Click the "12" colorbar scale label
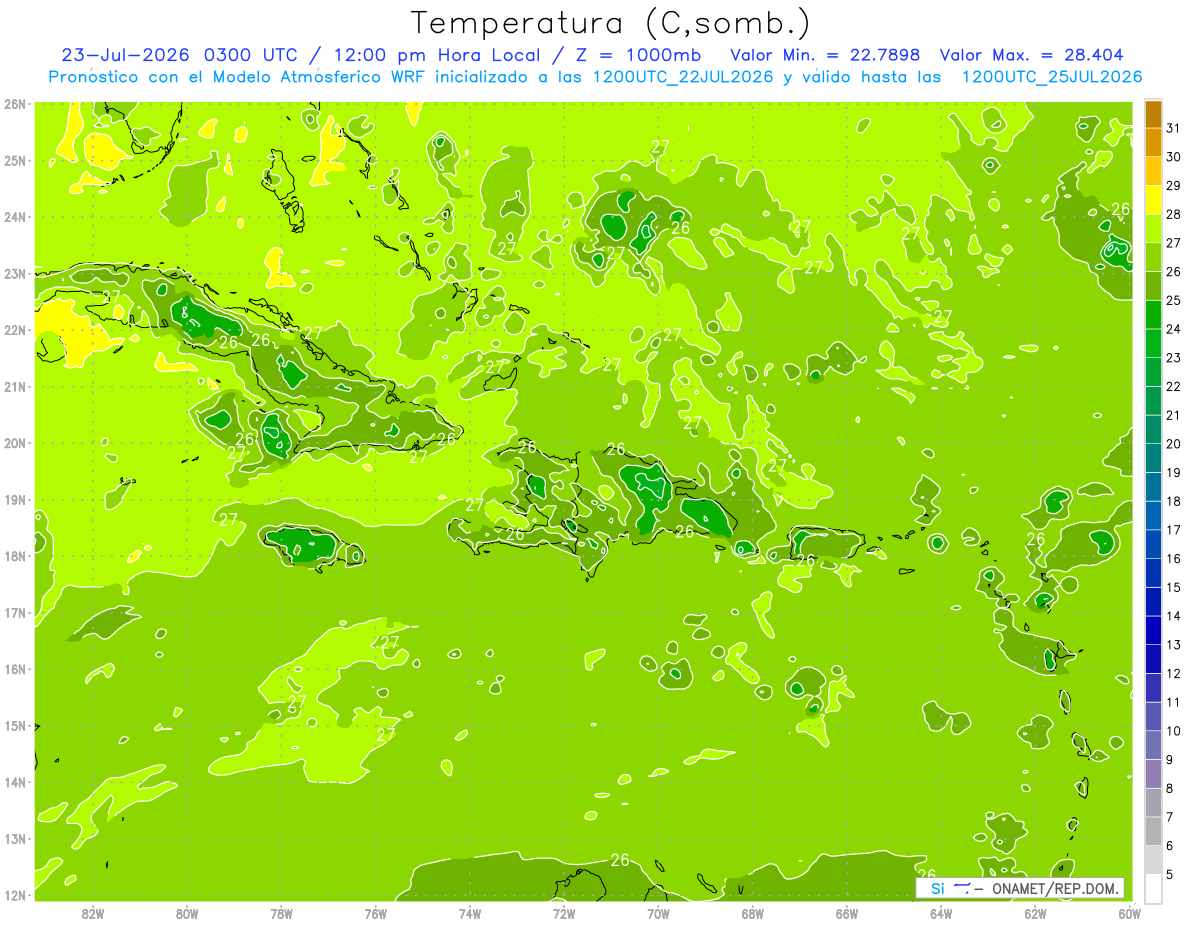This screenshot has width=1200, height=927. (x=1173, y=673)
